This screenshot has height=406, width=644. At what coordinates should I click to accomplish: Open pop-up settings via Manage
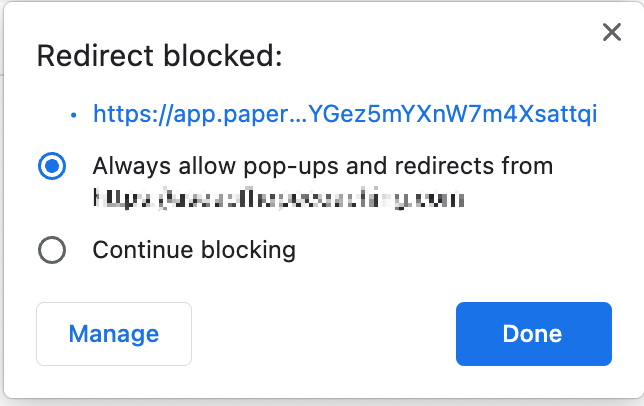tap(114, 334)
